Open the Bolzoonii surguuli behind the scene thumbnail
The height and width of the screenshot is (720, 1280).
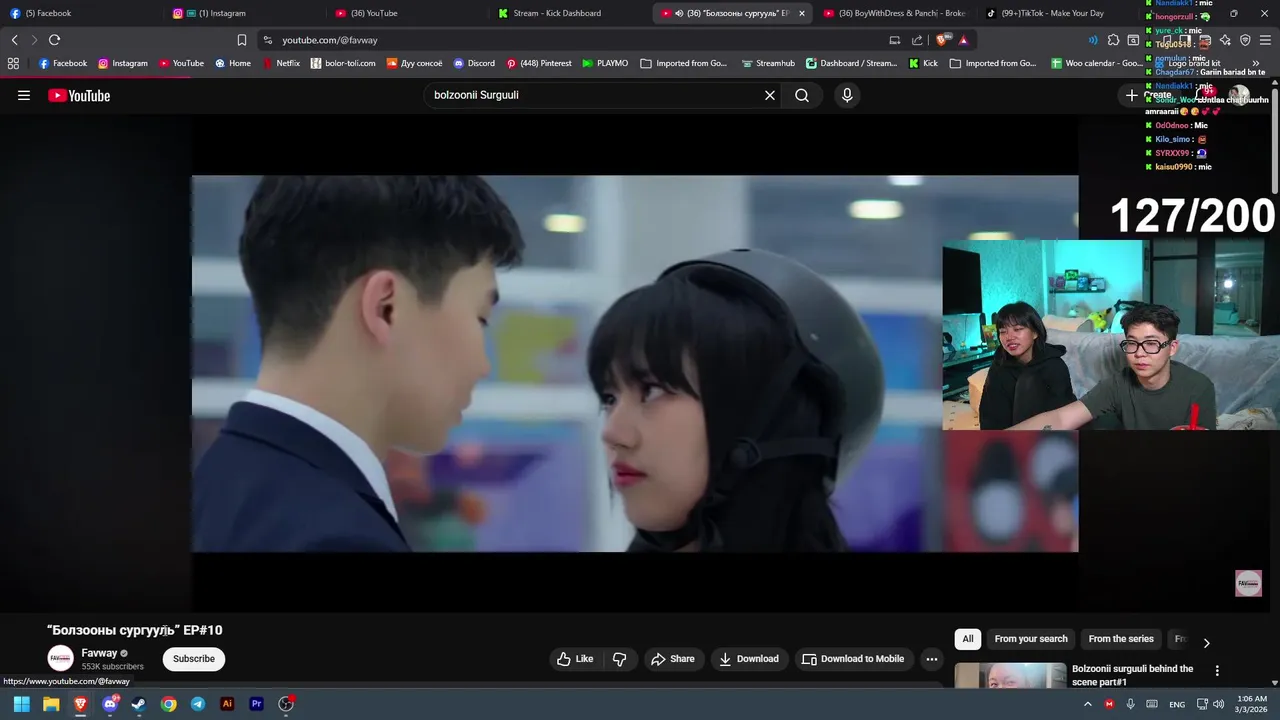[1010, 676]
